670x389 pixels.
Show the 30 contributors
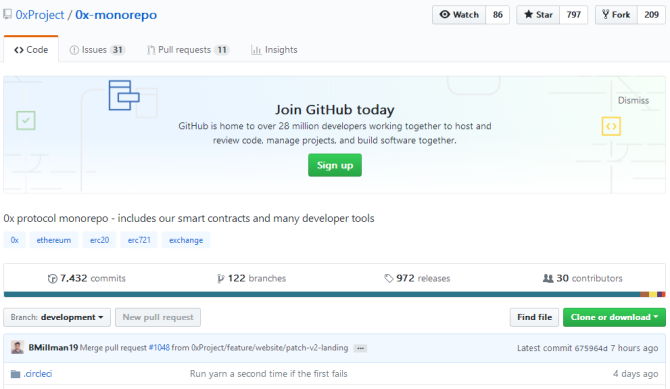pos(582,278)
